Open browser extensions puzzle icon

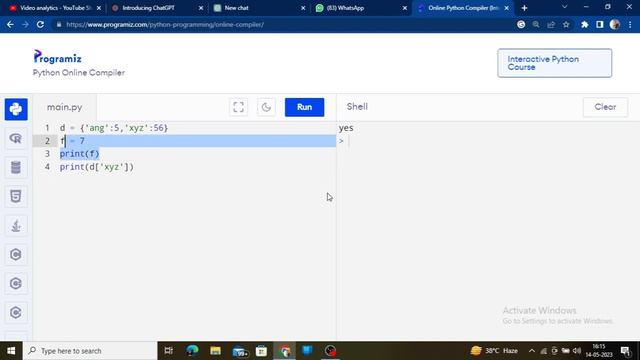(584, 24)
